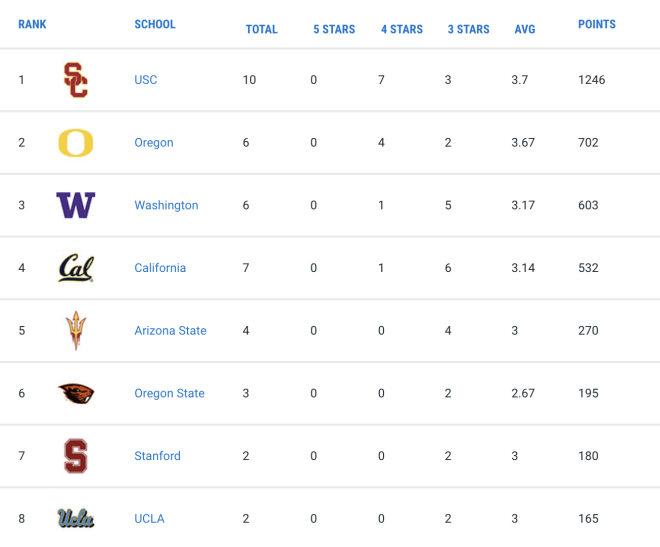Image resolution: width=660 pixels, height=547 pixels.
Task: Click the USC Trojans logo
Action: [76, 80]
